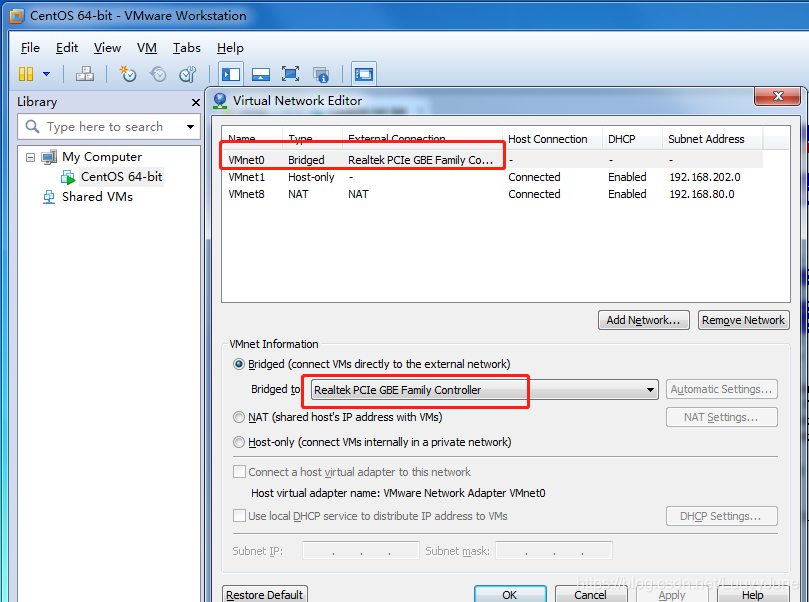Take a snapshot of the virtual machine
Viewport: 809px width, 602px height.
coord(127,74)
